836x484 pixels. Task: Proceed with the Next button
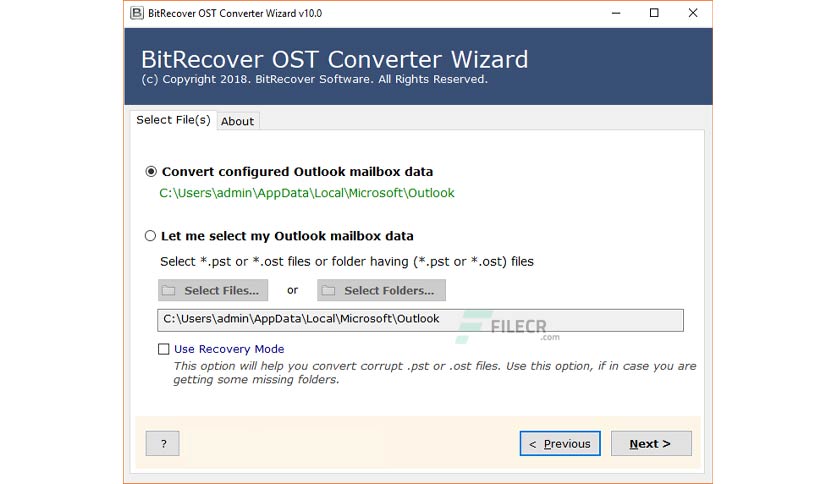tap(651, 443)
